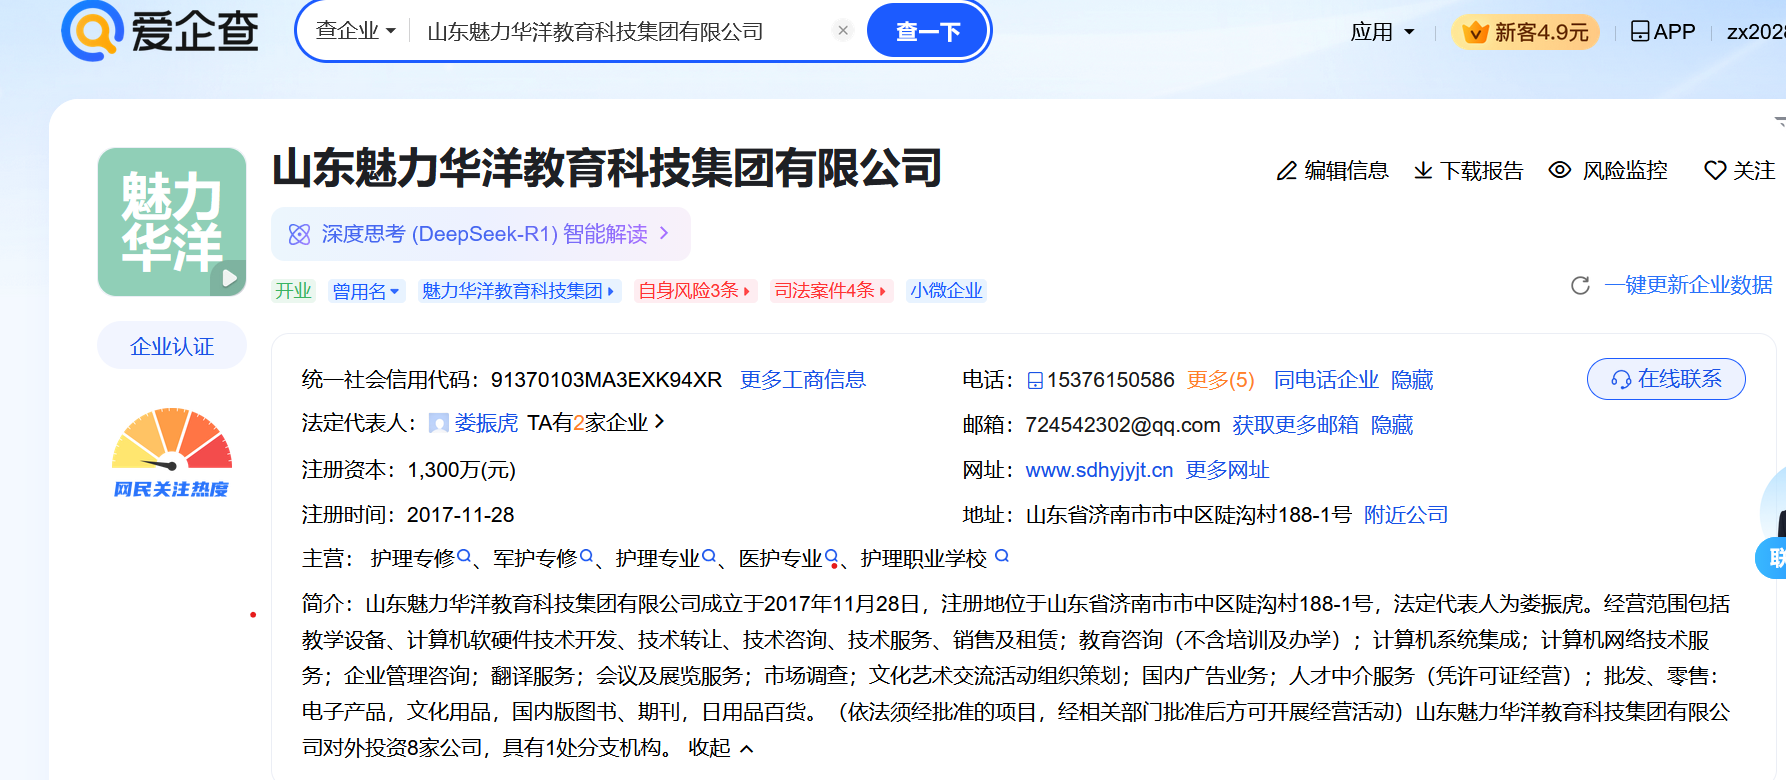Open the 新客4.9元 promotion badge

(1526, 32)
